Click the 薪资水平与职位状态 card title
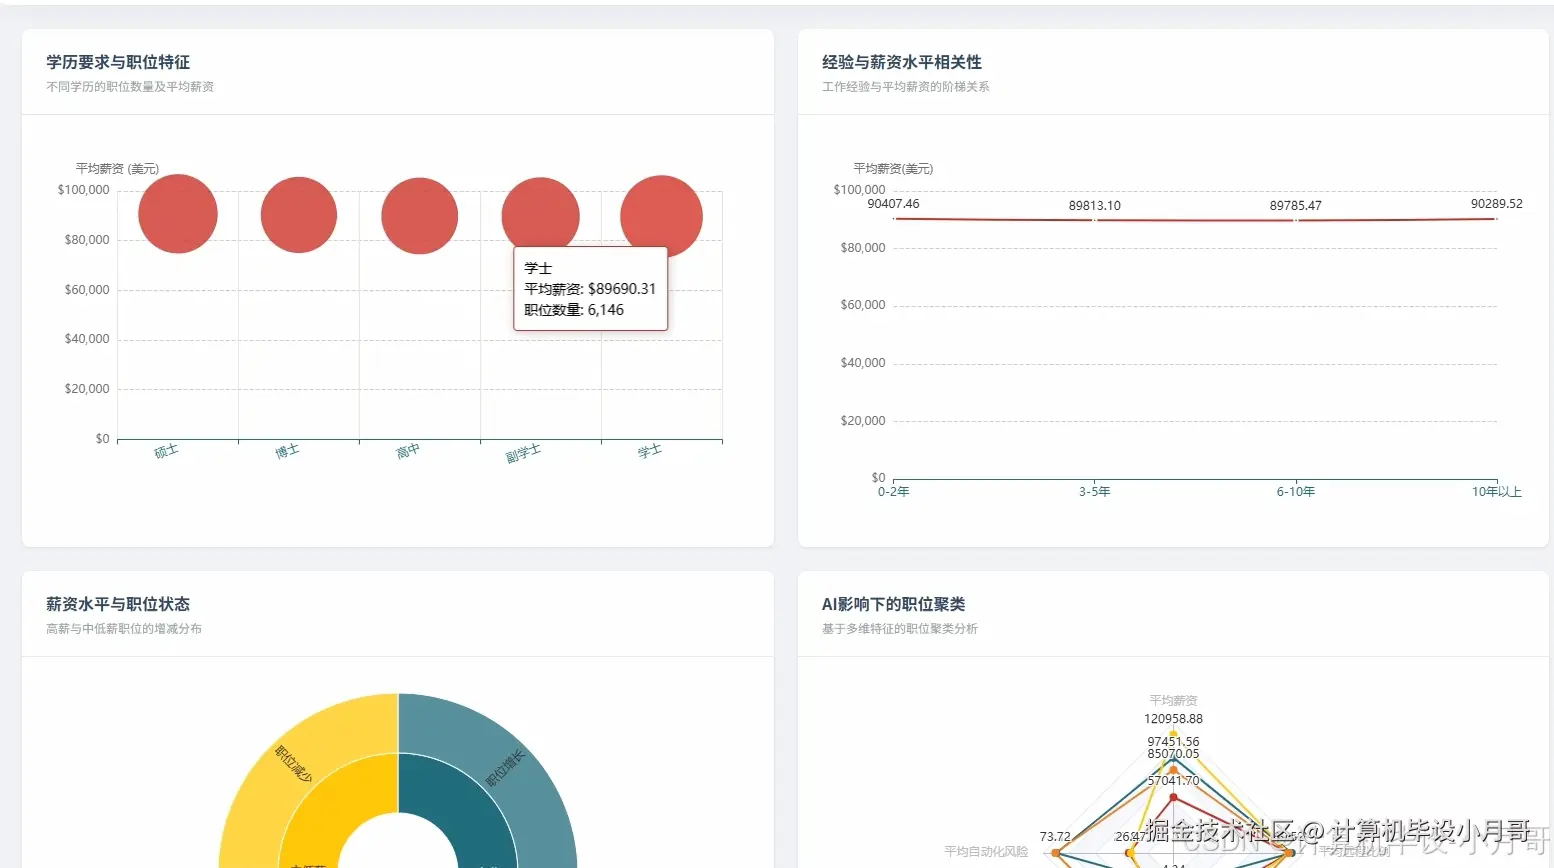 pos(118,604)
